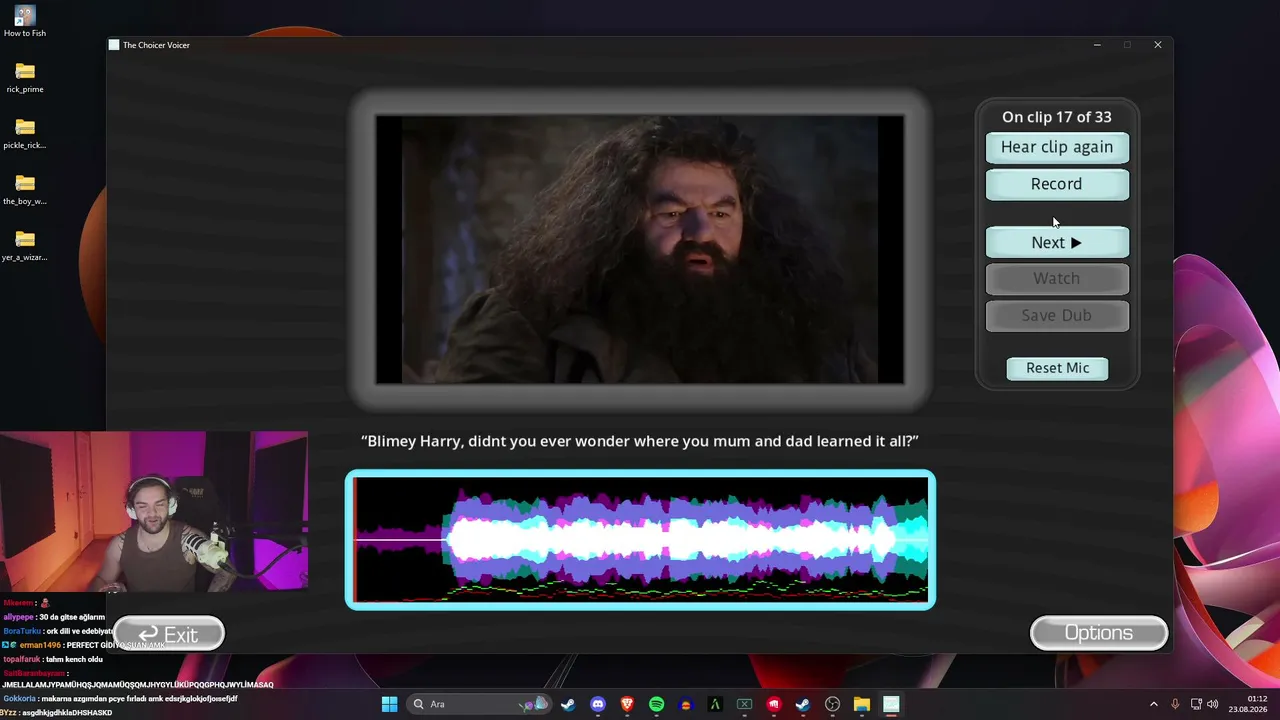Click the 'On clip 17 of 33' counter
Screen dimensions: 1280x720
pos(1057,117)
